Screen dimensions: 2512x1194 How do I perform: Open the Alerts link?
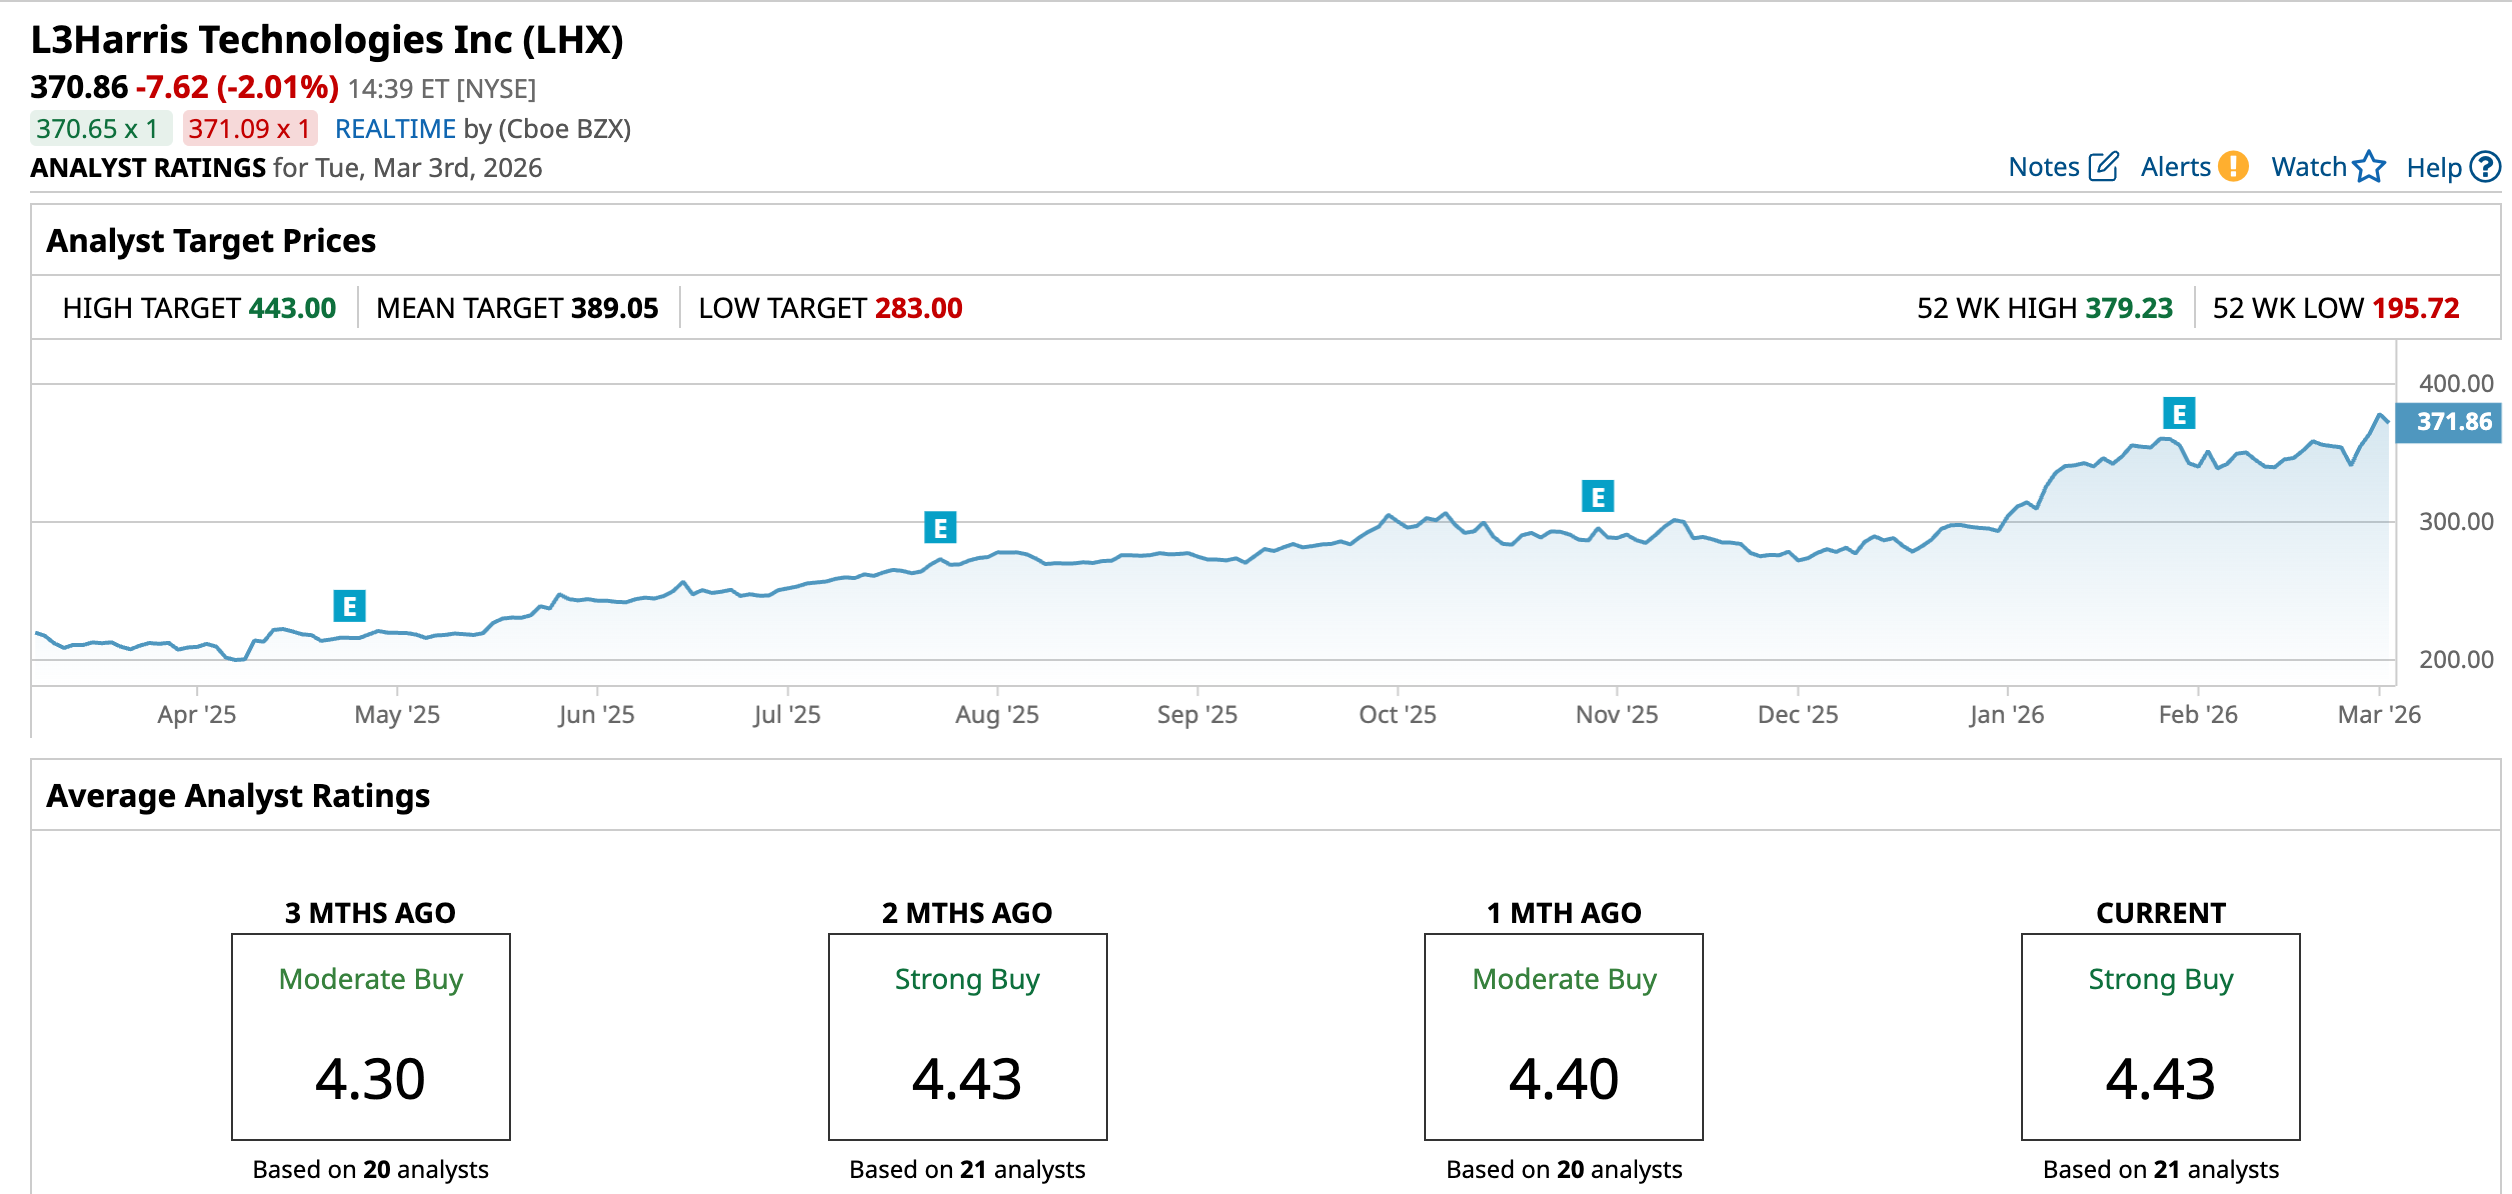coord(2175,167)
